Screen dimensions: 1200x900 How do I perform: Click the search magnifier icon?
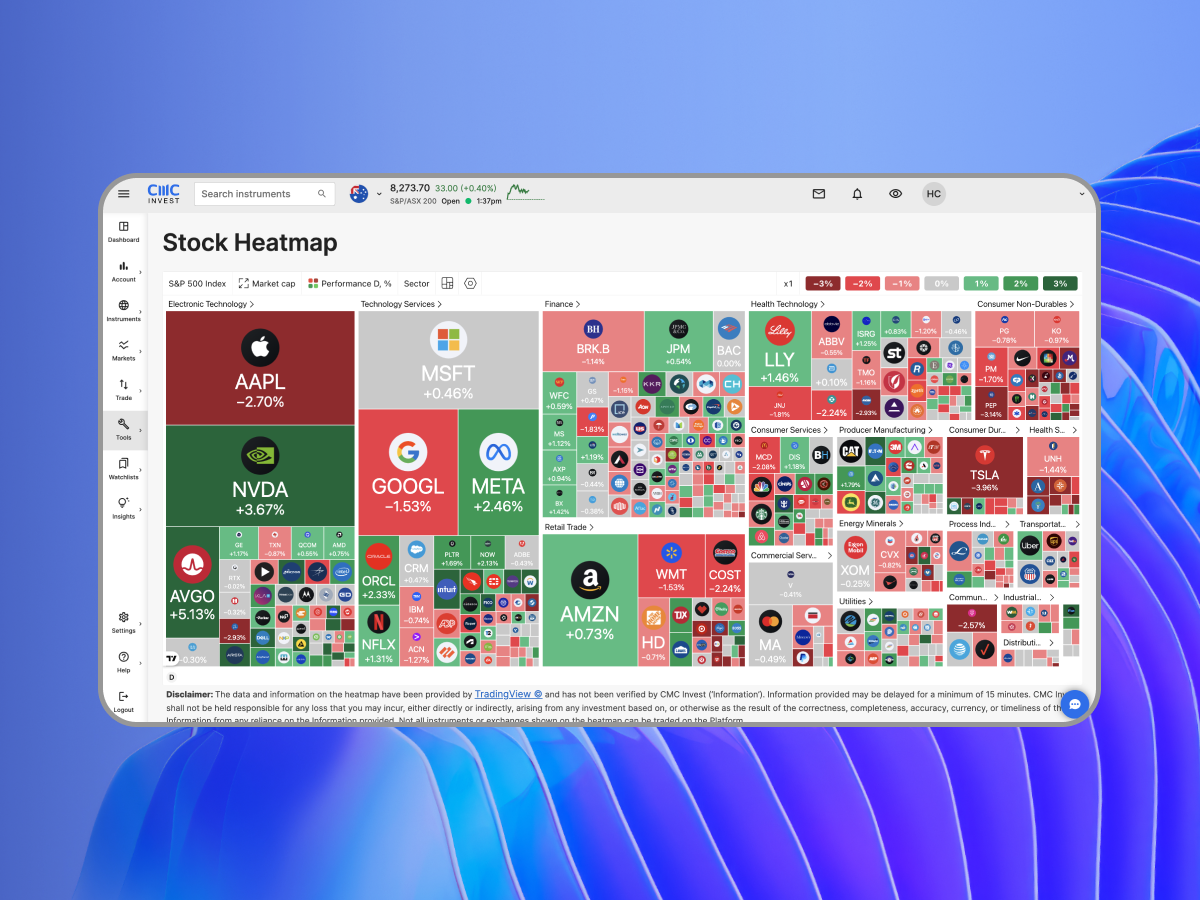click(322, 194)
